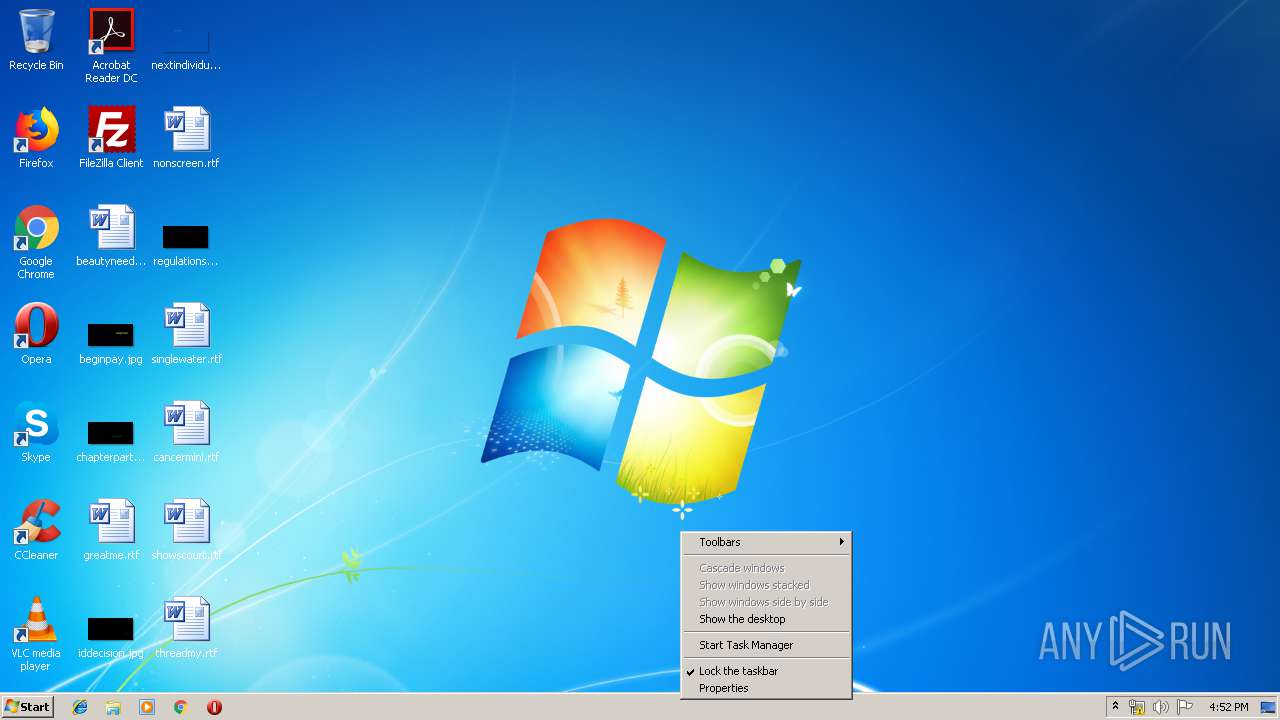Open Opera from the taskbar
Viewport: 1280px width, 720px height.
(214, 707)
